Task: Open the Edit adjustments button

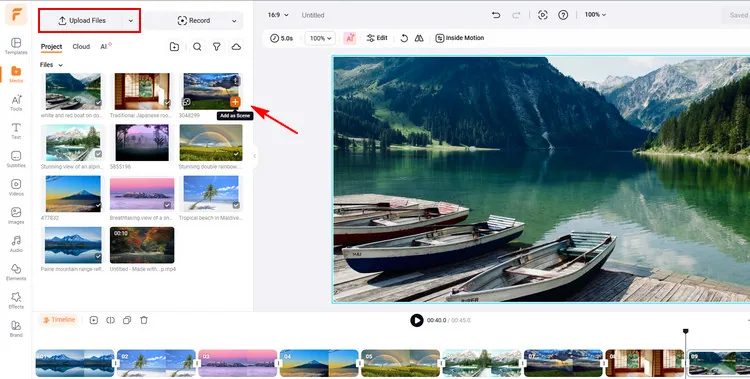Action: point(377,38)
